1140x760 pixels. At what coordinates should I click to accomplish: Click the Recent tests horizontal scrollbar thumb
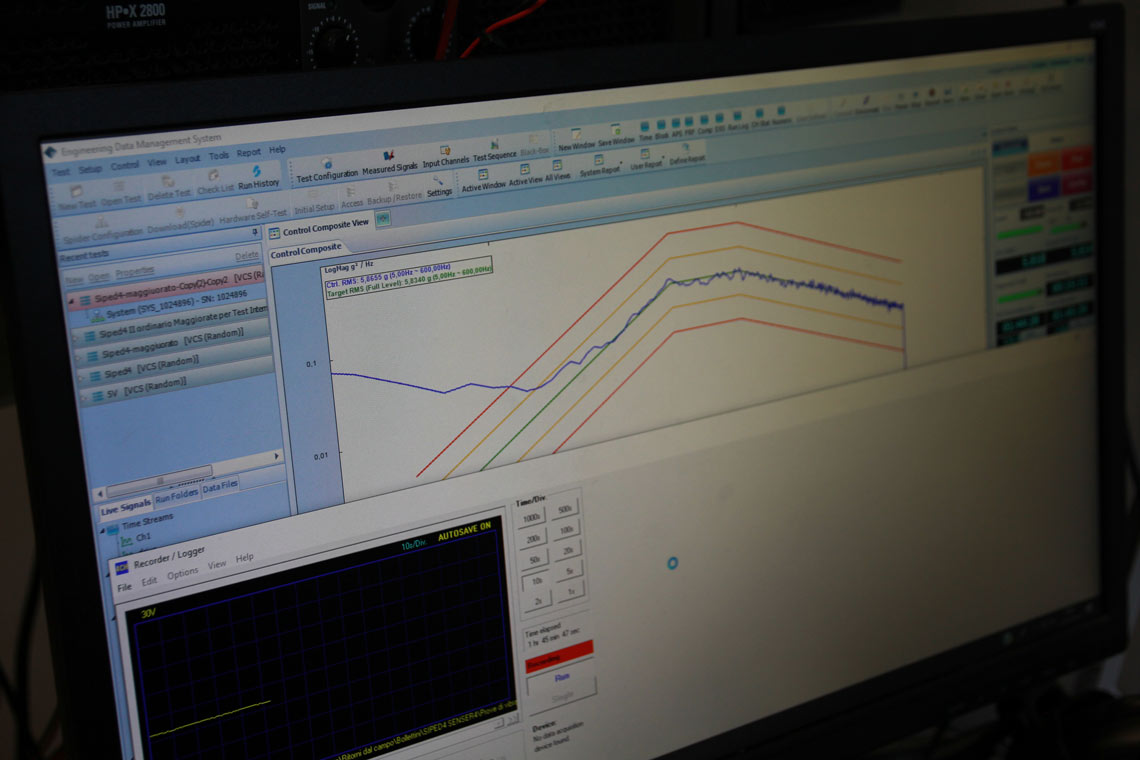tap(160, 481)
